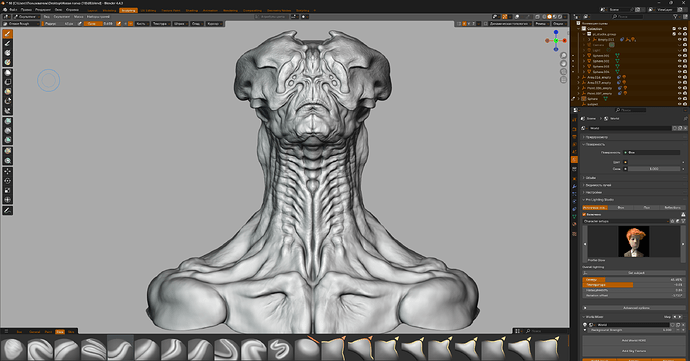The image size is (690, 361).
Task: Select the S-curve stroke brush thumbnail
Action: point(280,350)
